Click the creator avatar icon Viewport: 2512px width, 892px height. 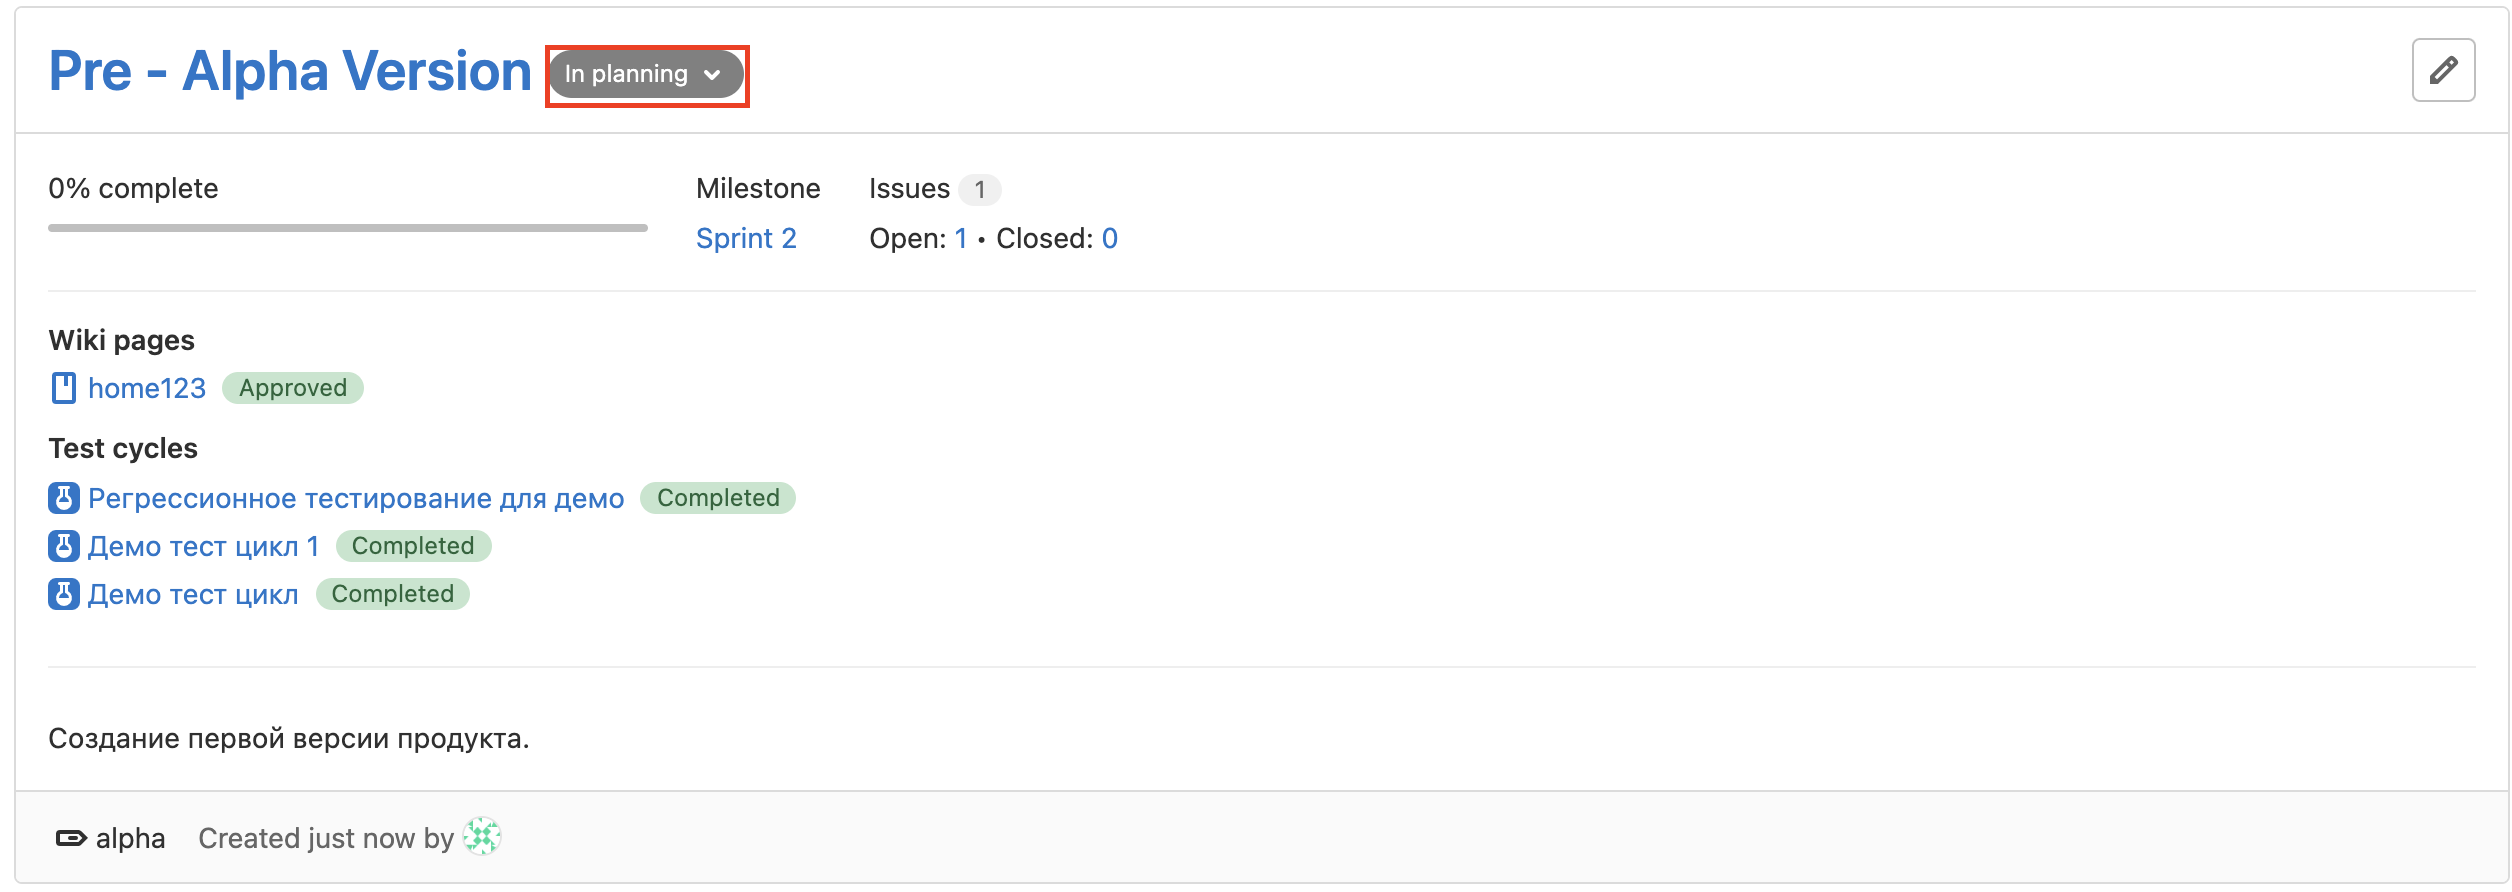click(483, 837)
